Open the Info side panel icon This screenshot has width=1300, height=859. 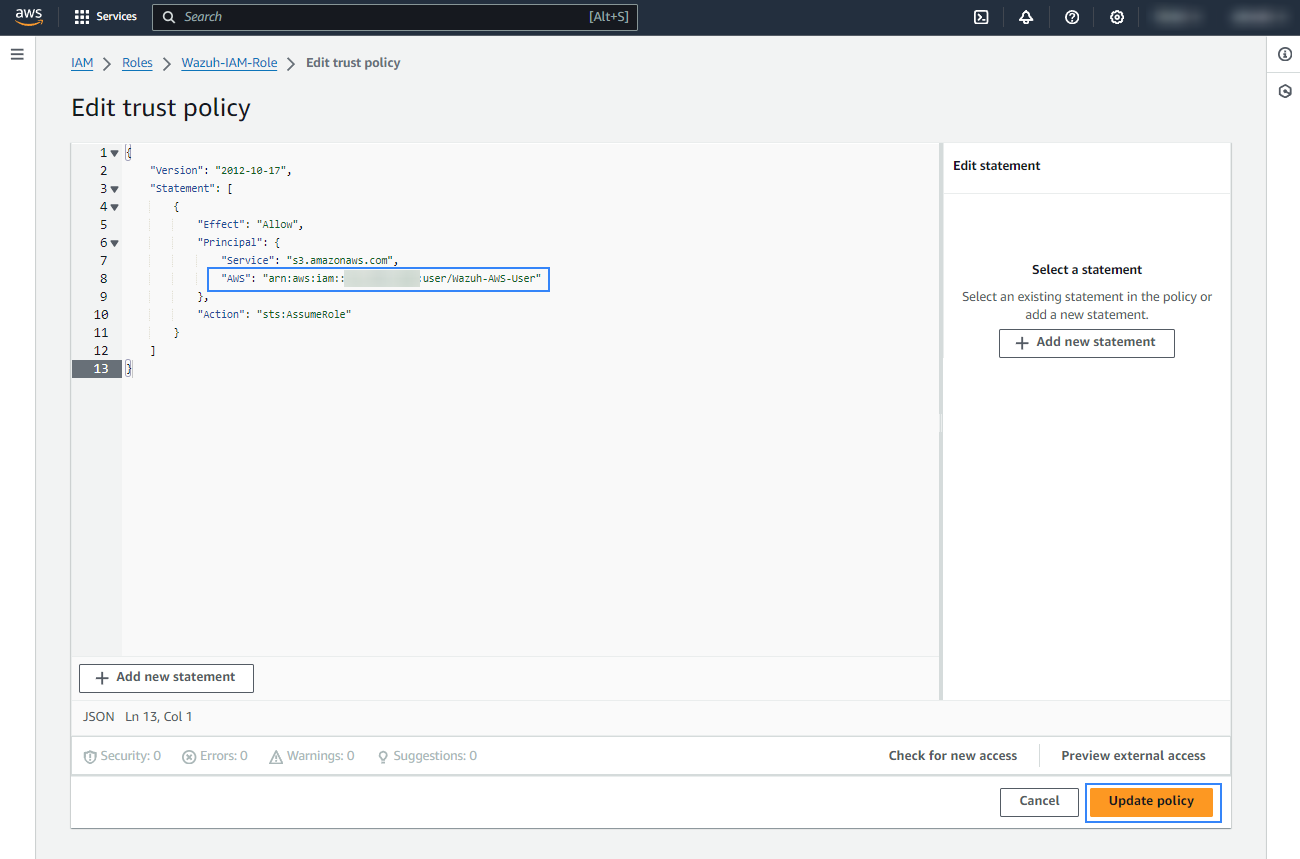coord(1285,54)
